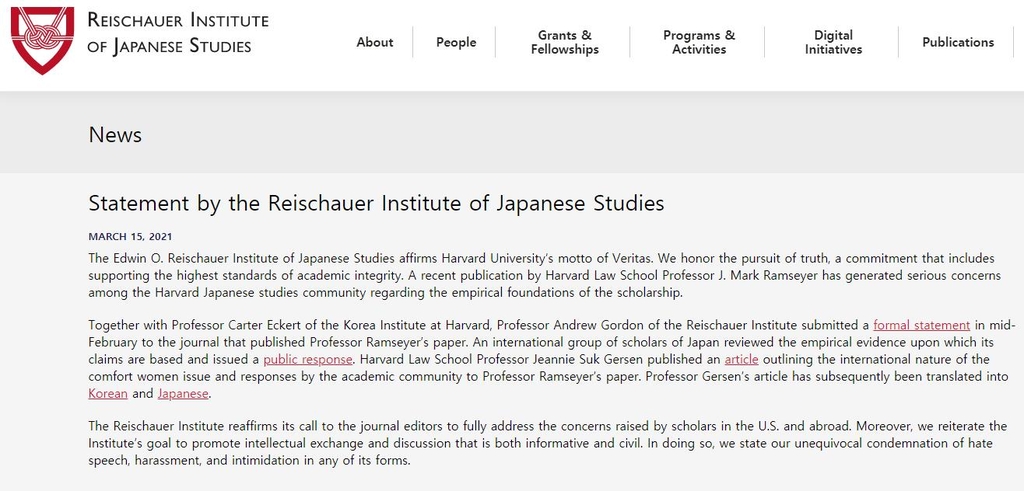Viewport: 1024px width, 491px height.
Task: Open the About menu
Action: point(375,42)
